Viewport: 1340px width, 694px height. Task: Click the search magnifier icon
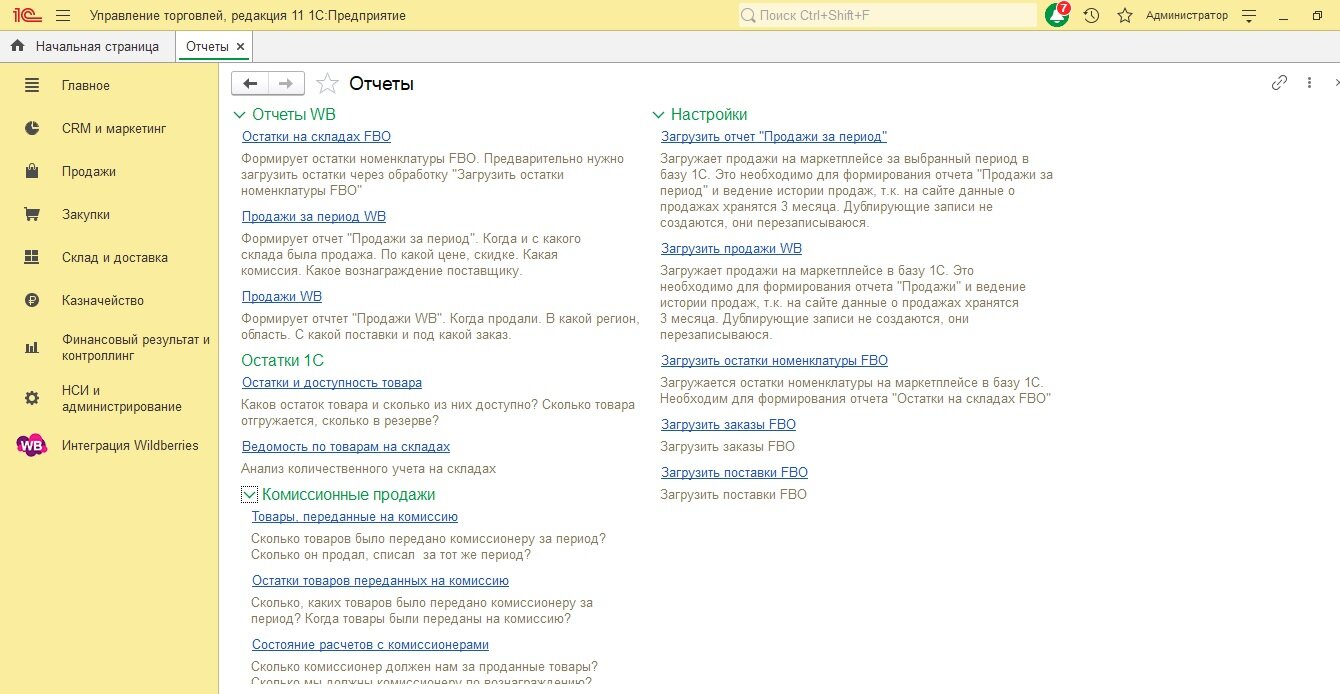click(749, 16)
